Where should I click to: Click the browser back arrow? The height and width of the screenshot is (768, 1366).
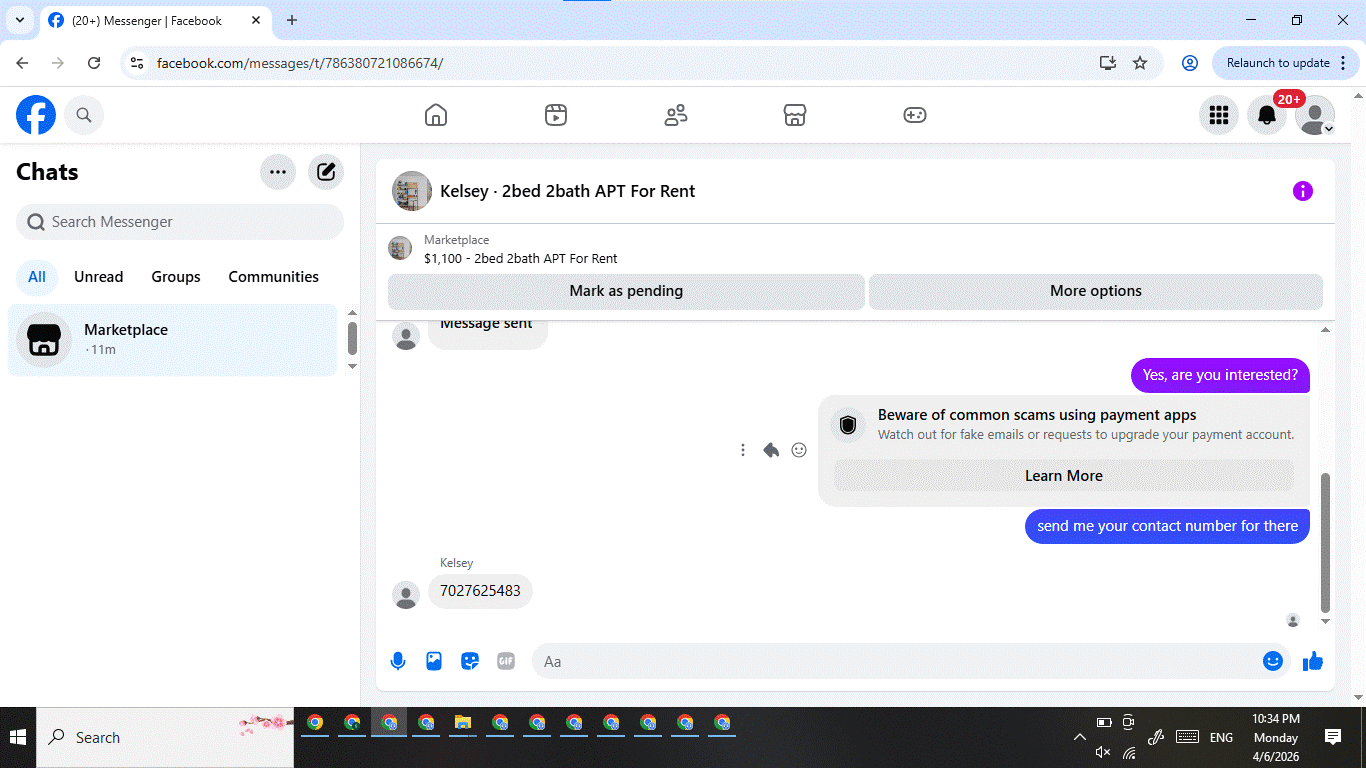[22, 63]
